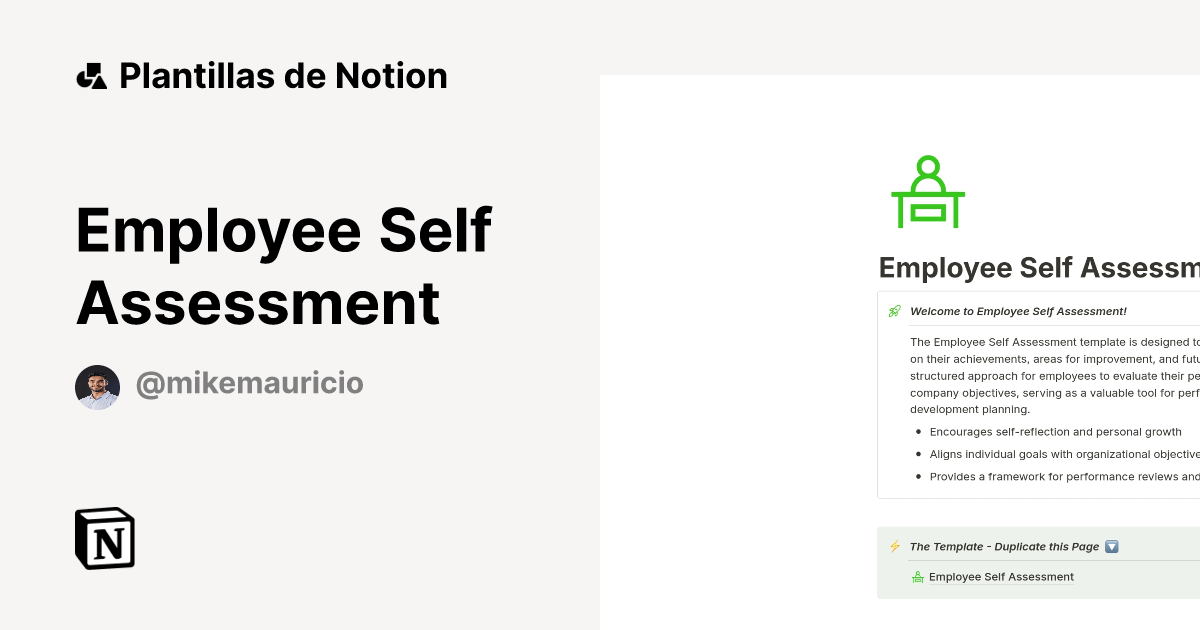Click the lightning bolt icon in the template callout
Viewport: 1200px width, 630px height.
894,546
